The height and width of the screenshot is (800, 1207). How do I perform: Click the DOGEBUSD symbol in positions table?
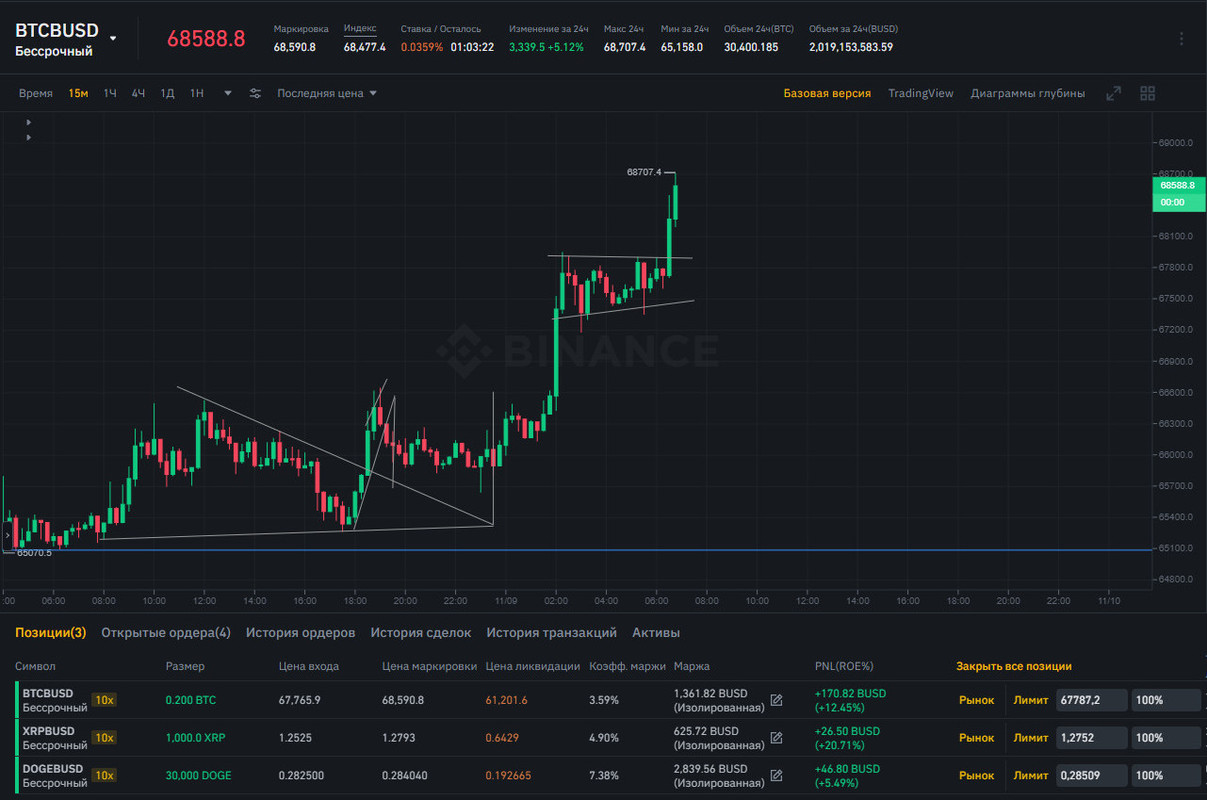pos(52,769)
